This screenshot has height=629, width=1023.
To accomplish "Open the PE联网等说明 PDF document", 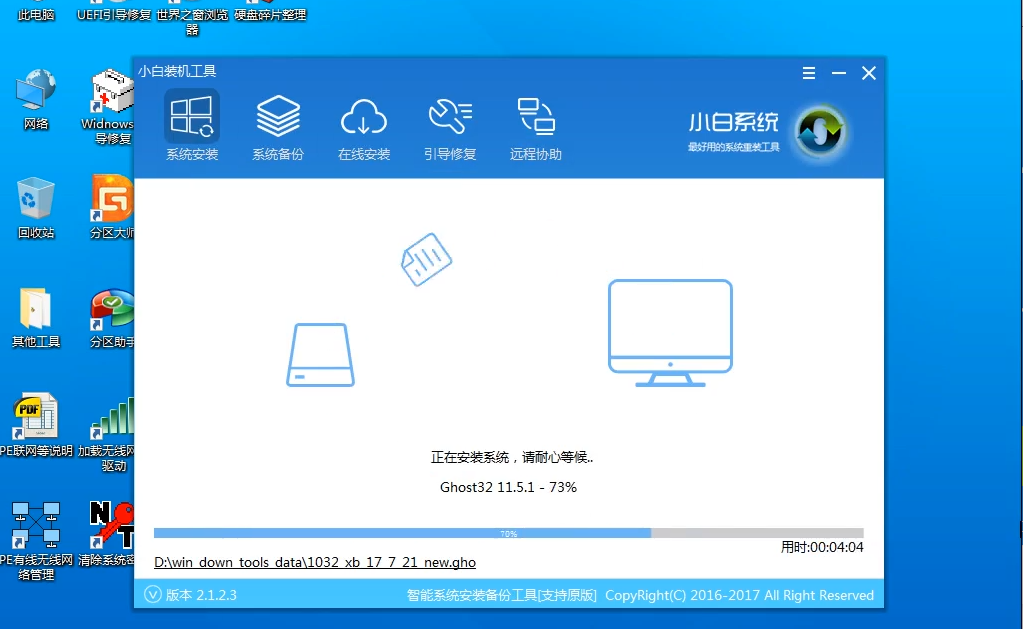I will (x=36, y=425).
